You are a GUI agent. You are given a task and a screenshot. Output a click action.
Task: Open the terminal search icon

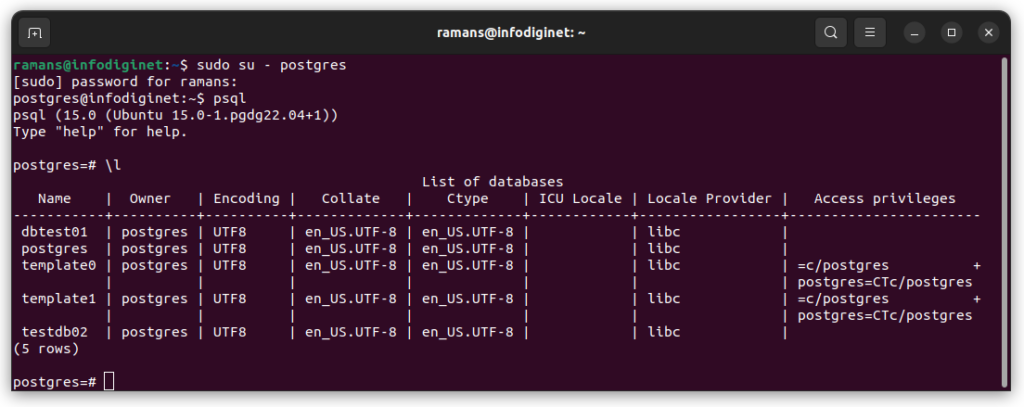(831, 33)
